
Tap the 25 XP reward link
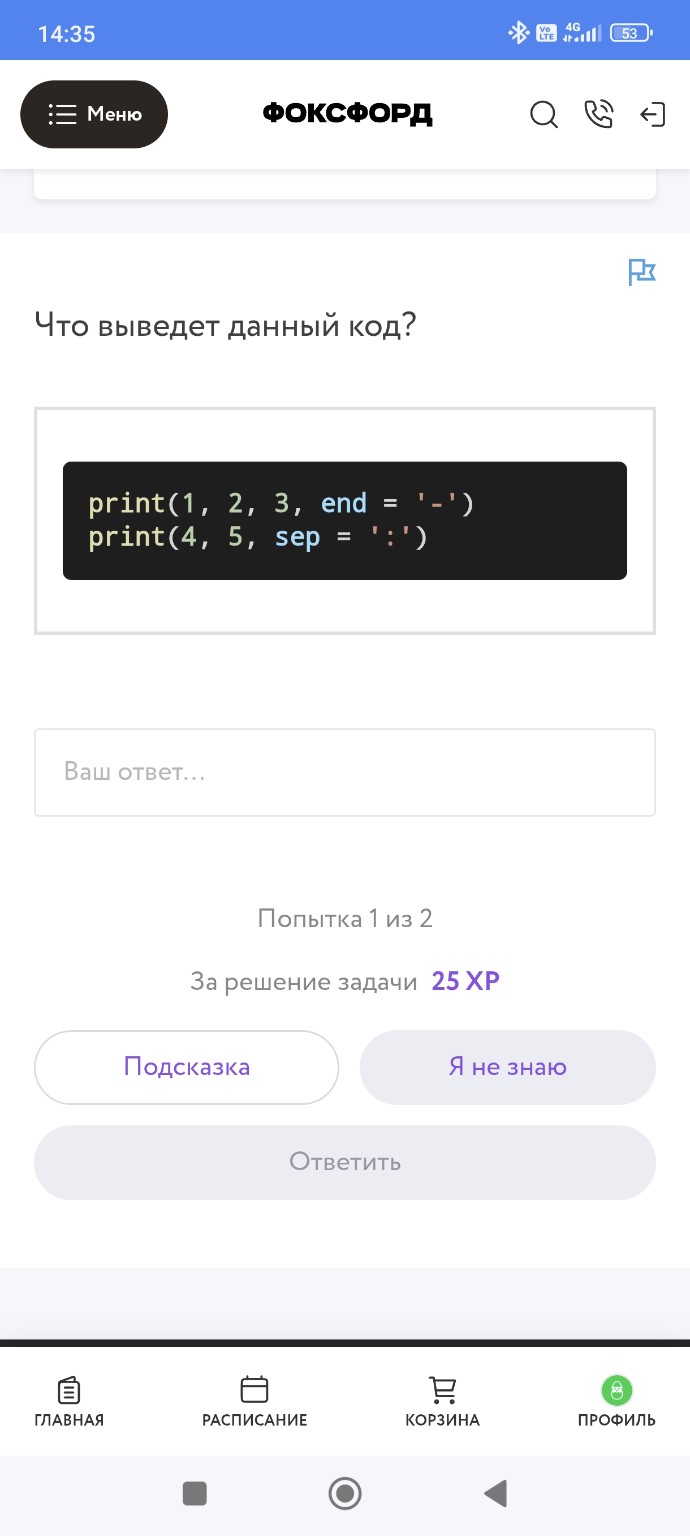465,980
